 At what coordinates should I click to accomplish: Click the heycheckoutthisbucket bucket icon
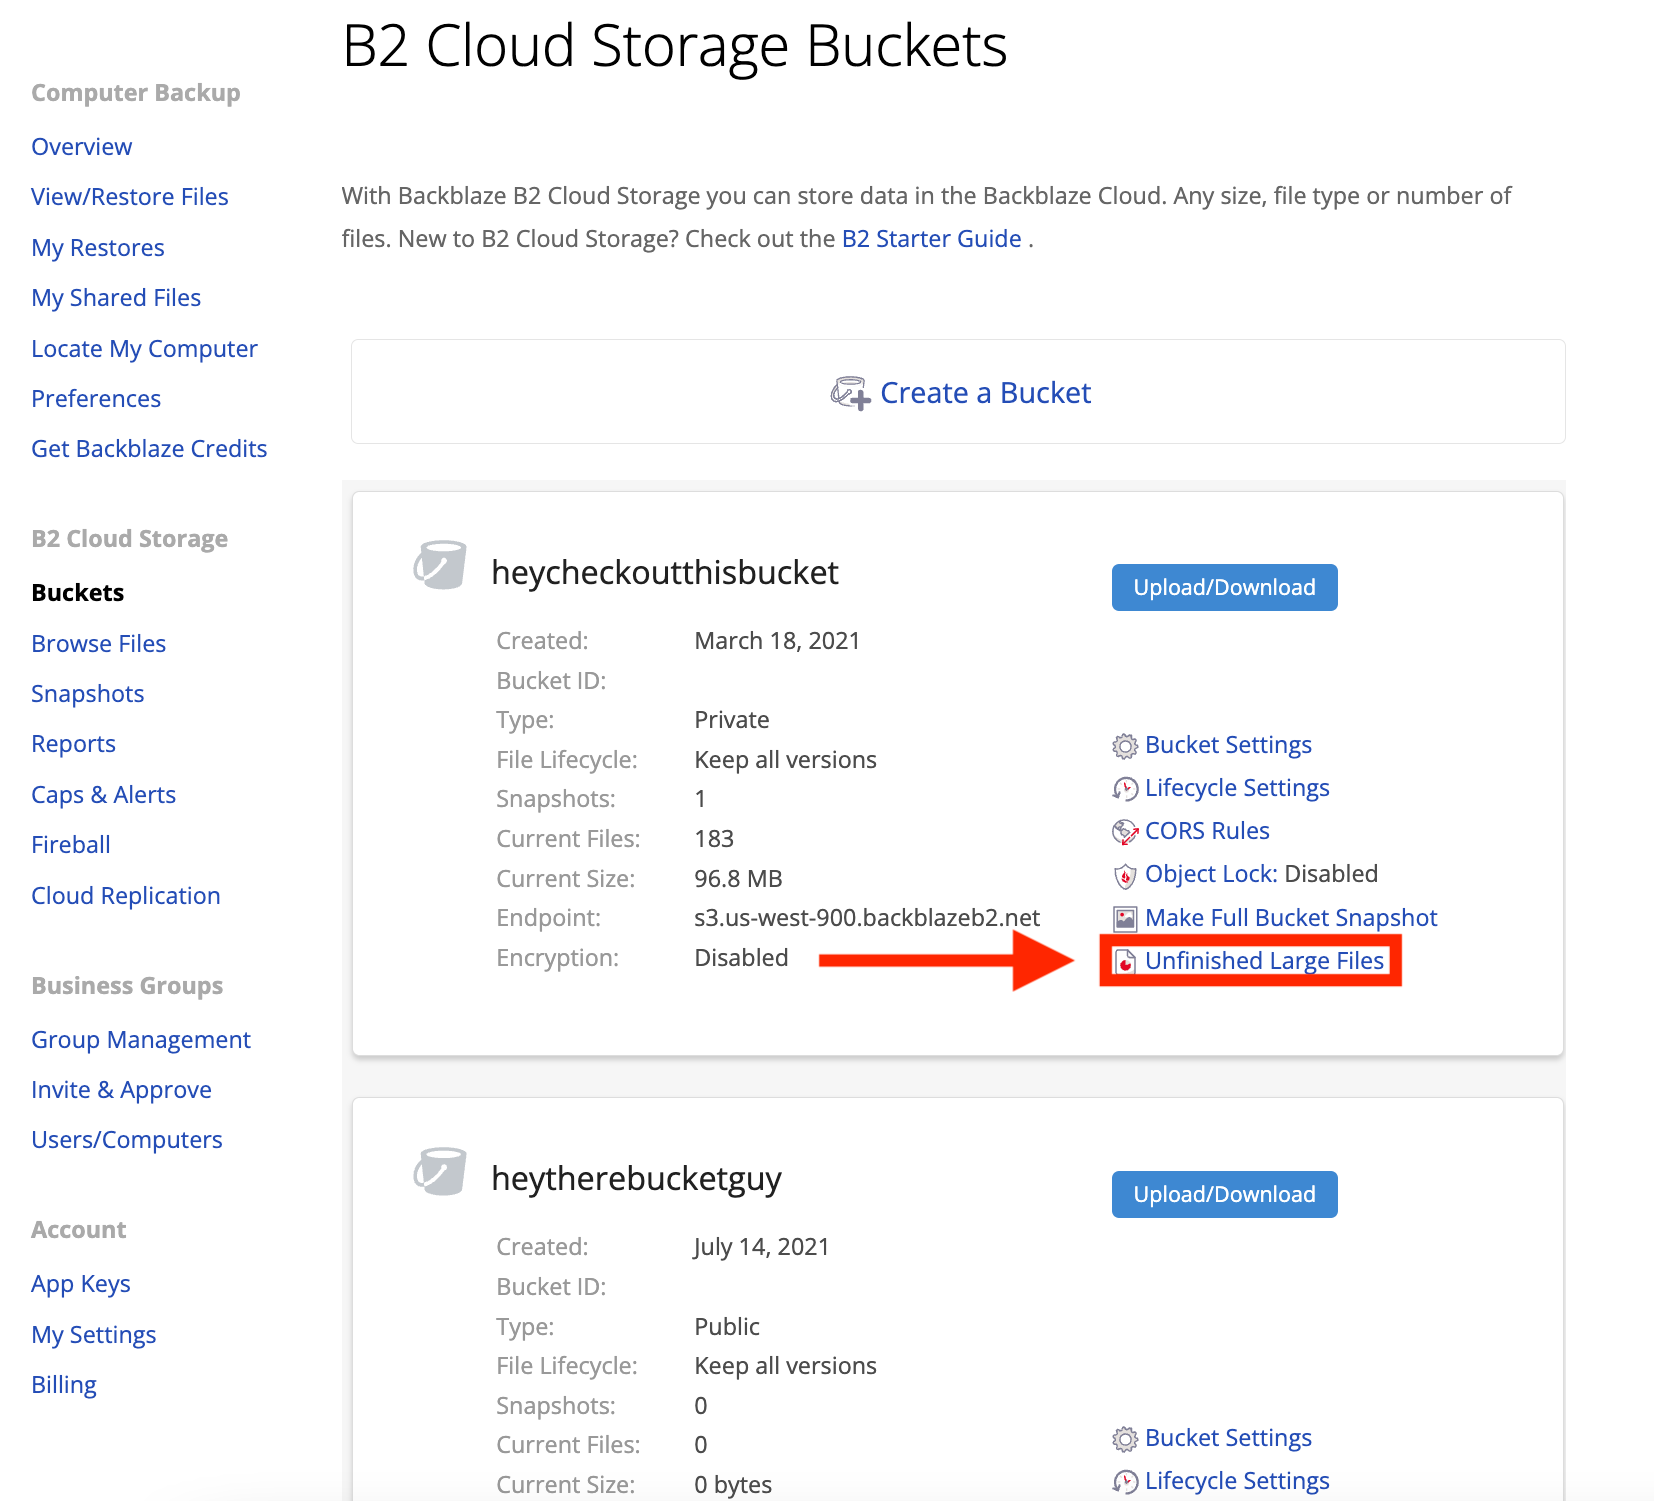tap(440, 565)
